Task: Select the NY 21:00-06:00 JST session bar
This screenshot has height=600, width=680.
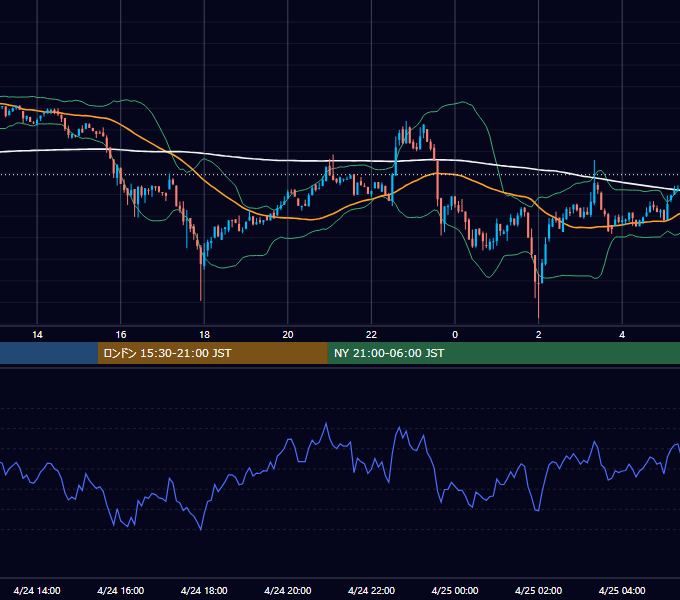Action: (503, 353)
